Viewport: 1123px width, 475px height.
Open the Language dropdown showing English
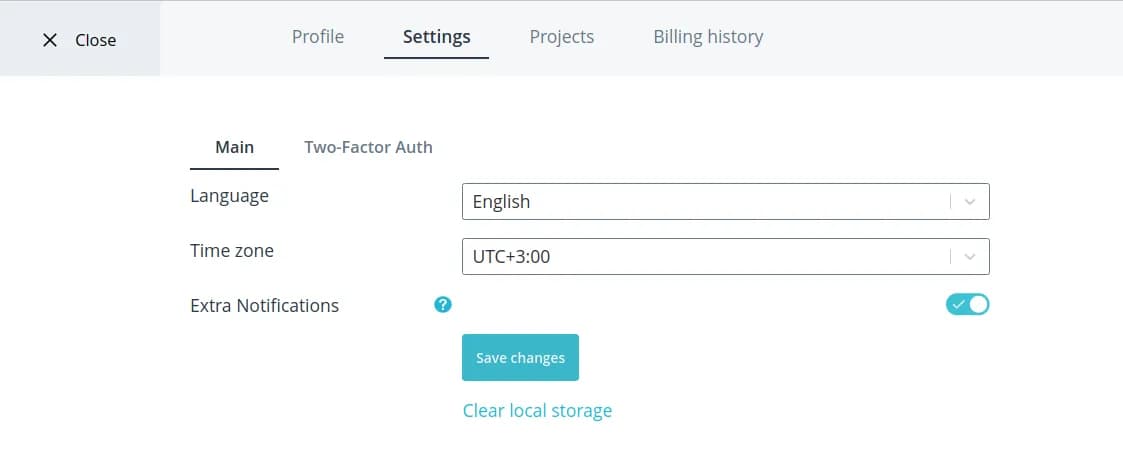(705, 201)
